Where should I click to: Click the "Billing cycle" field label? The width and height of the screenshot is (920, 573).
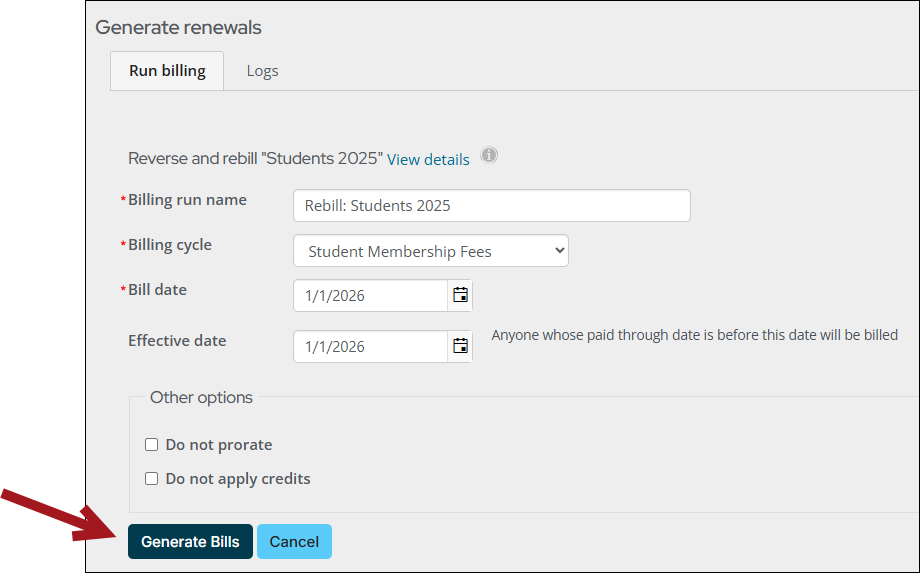170,245
